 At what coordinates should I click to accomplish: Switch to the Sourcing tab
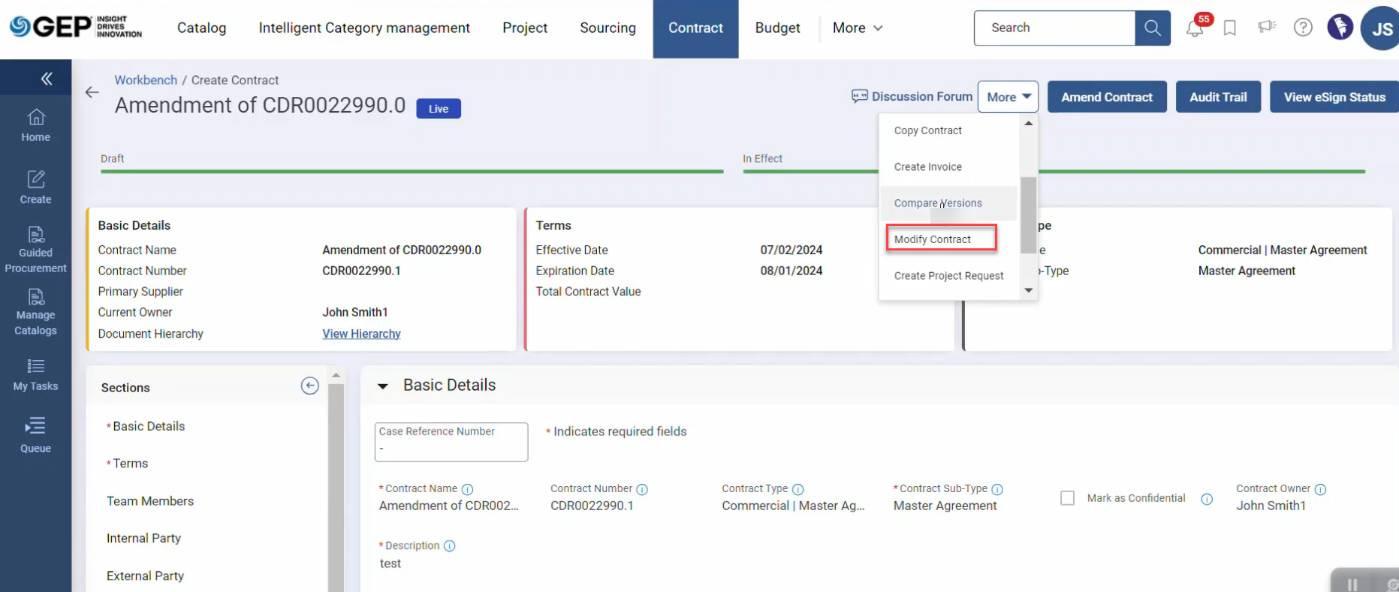[x=607, y=28]
